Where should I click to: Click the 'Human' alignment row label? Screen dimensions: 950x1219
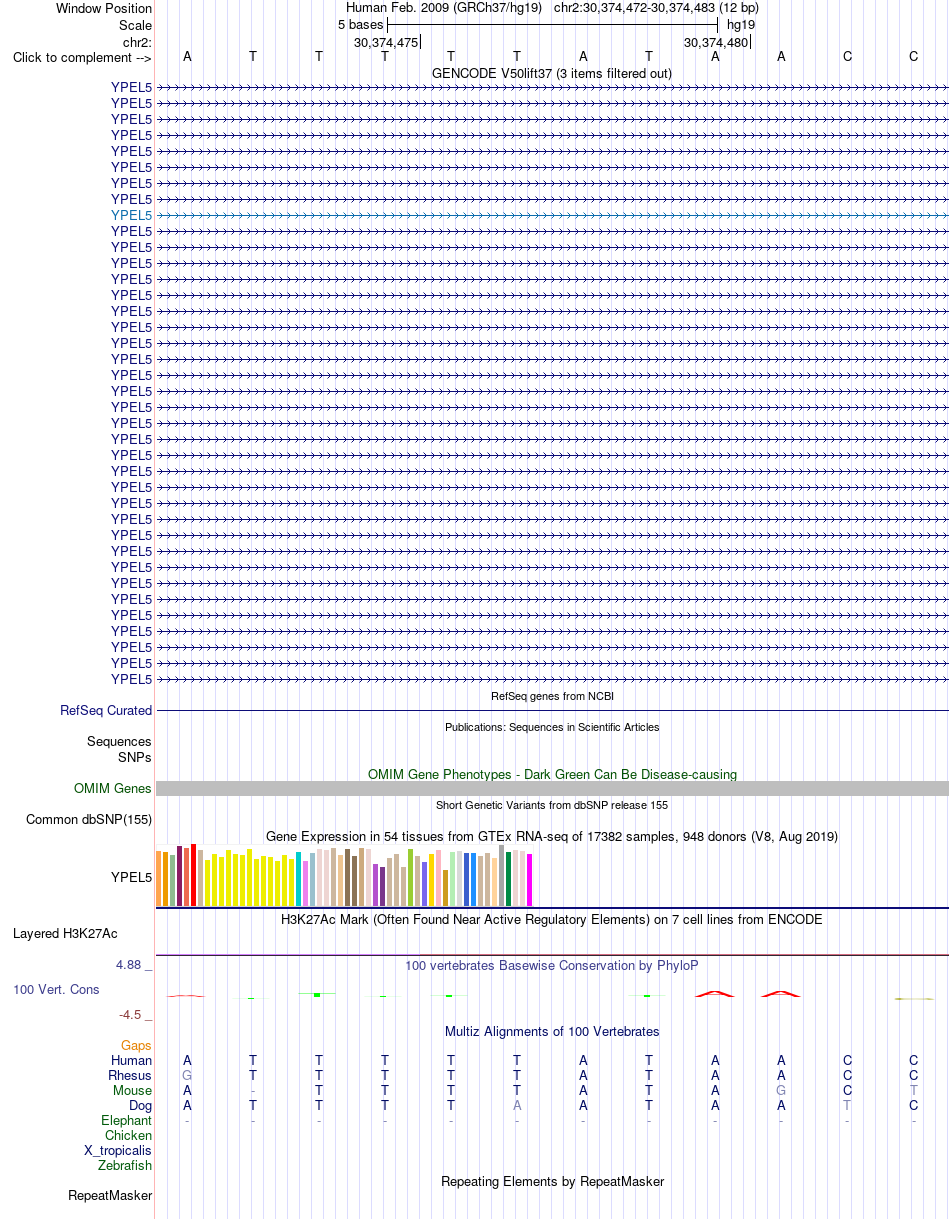[x=132, y=1061]
